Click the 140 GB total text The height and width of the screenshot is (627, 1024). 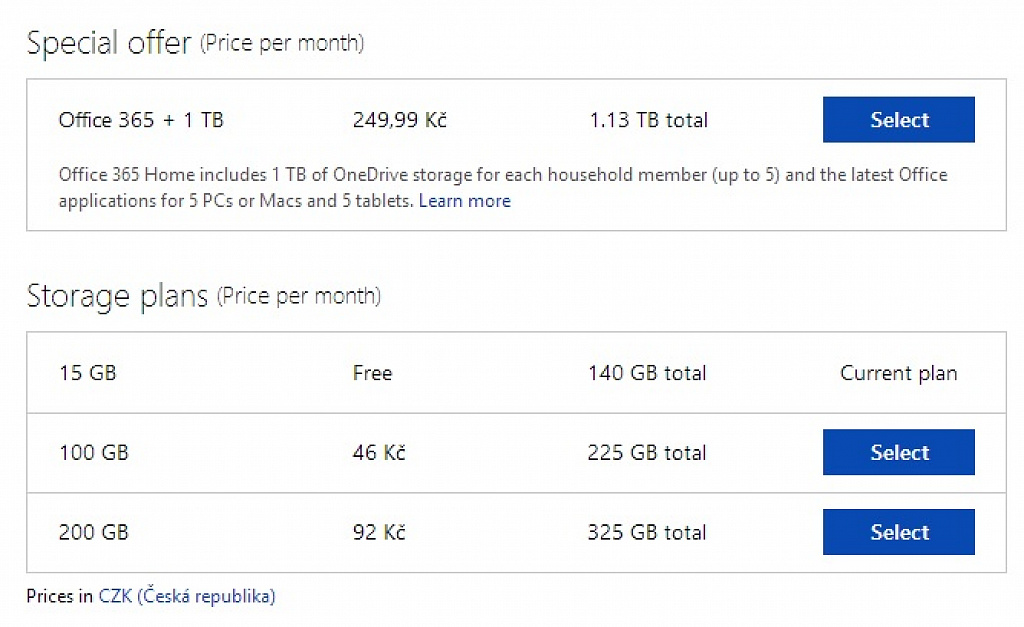point(647,373)
